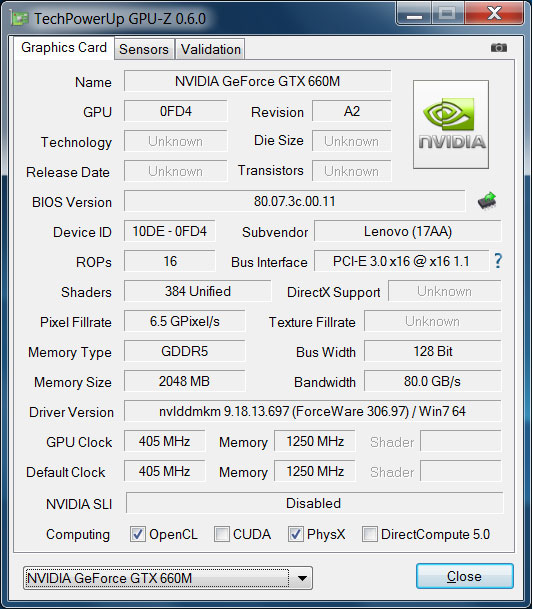This screenshot has width=533, height=610.
Task: Click the Name field NVIDIA GeForce GTX 660M
Action: click(258, 81)
